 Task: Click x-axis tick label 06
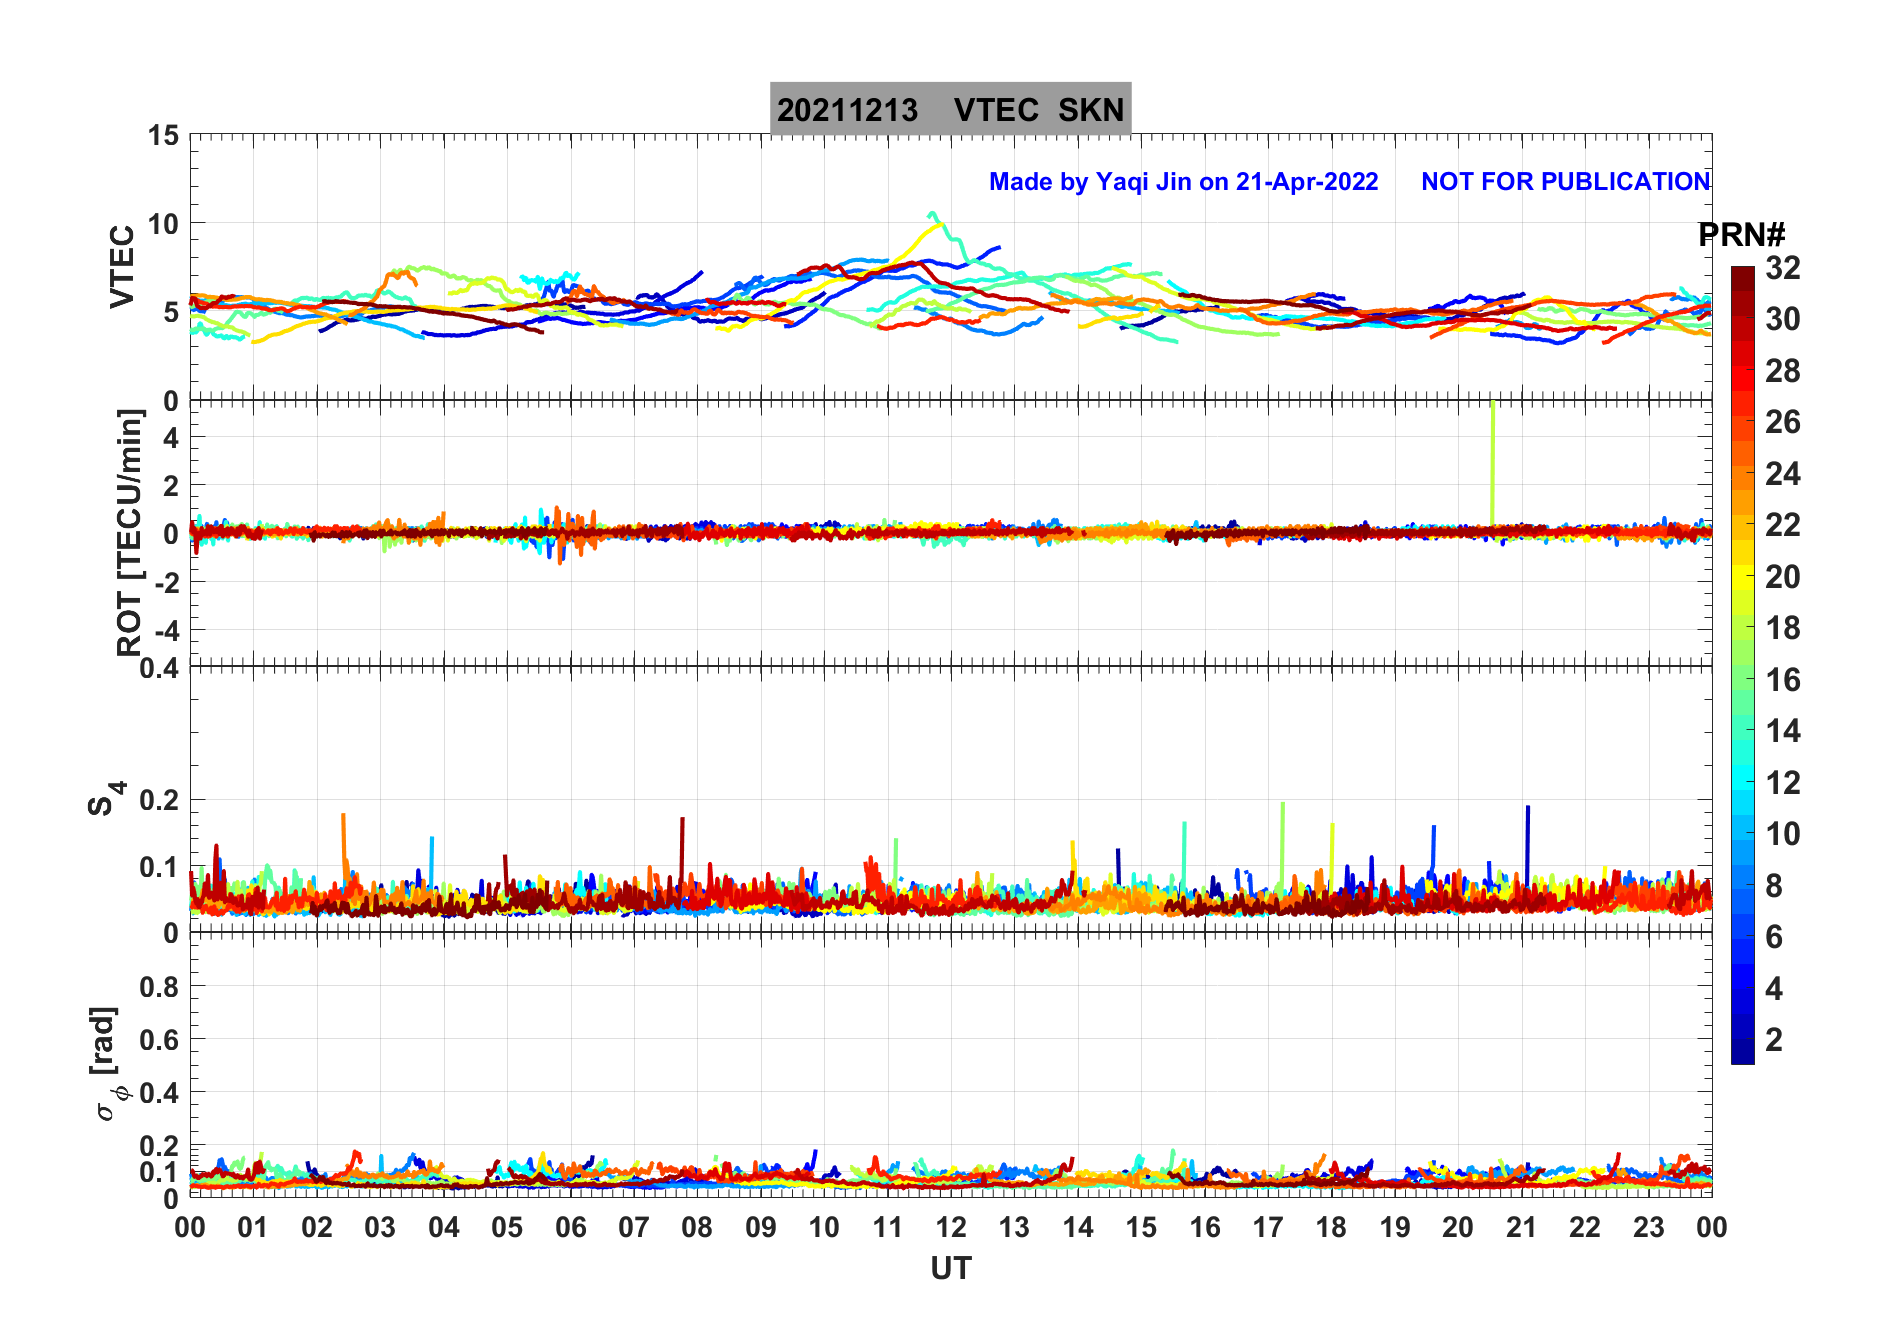tap(571, 1228)
